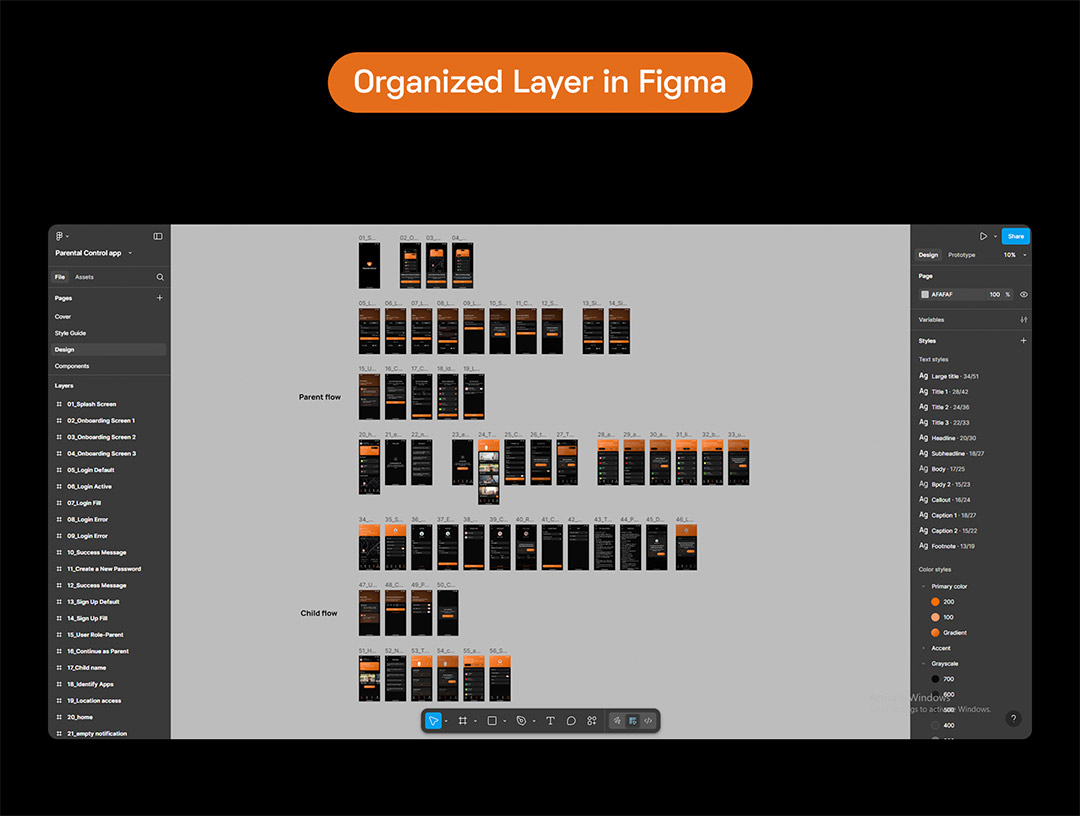Screen dimensions: 1080x816
Task: Pick the Text tool
Action: [550, 720]
